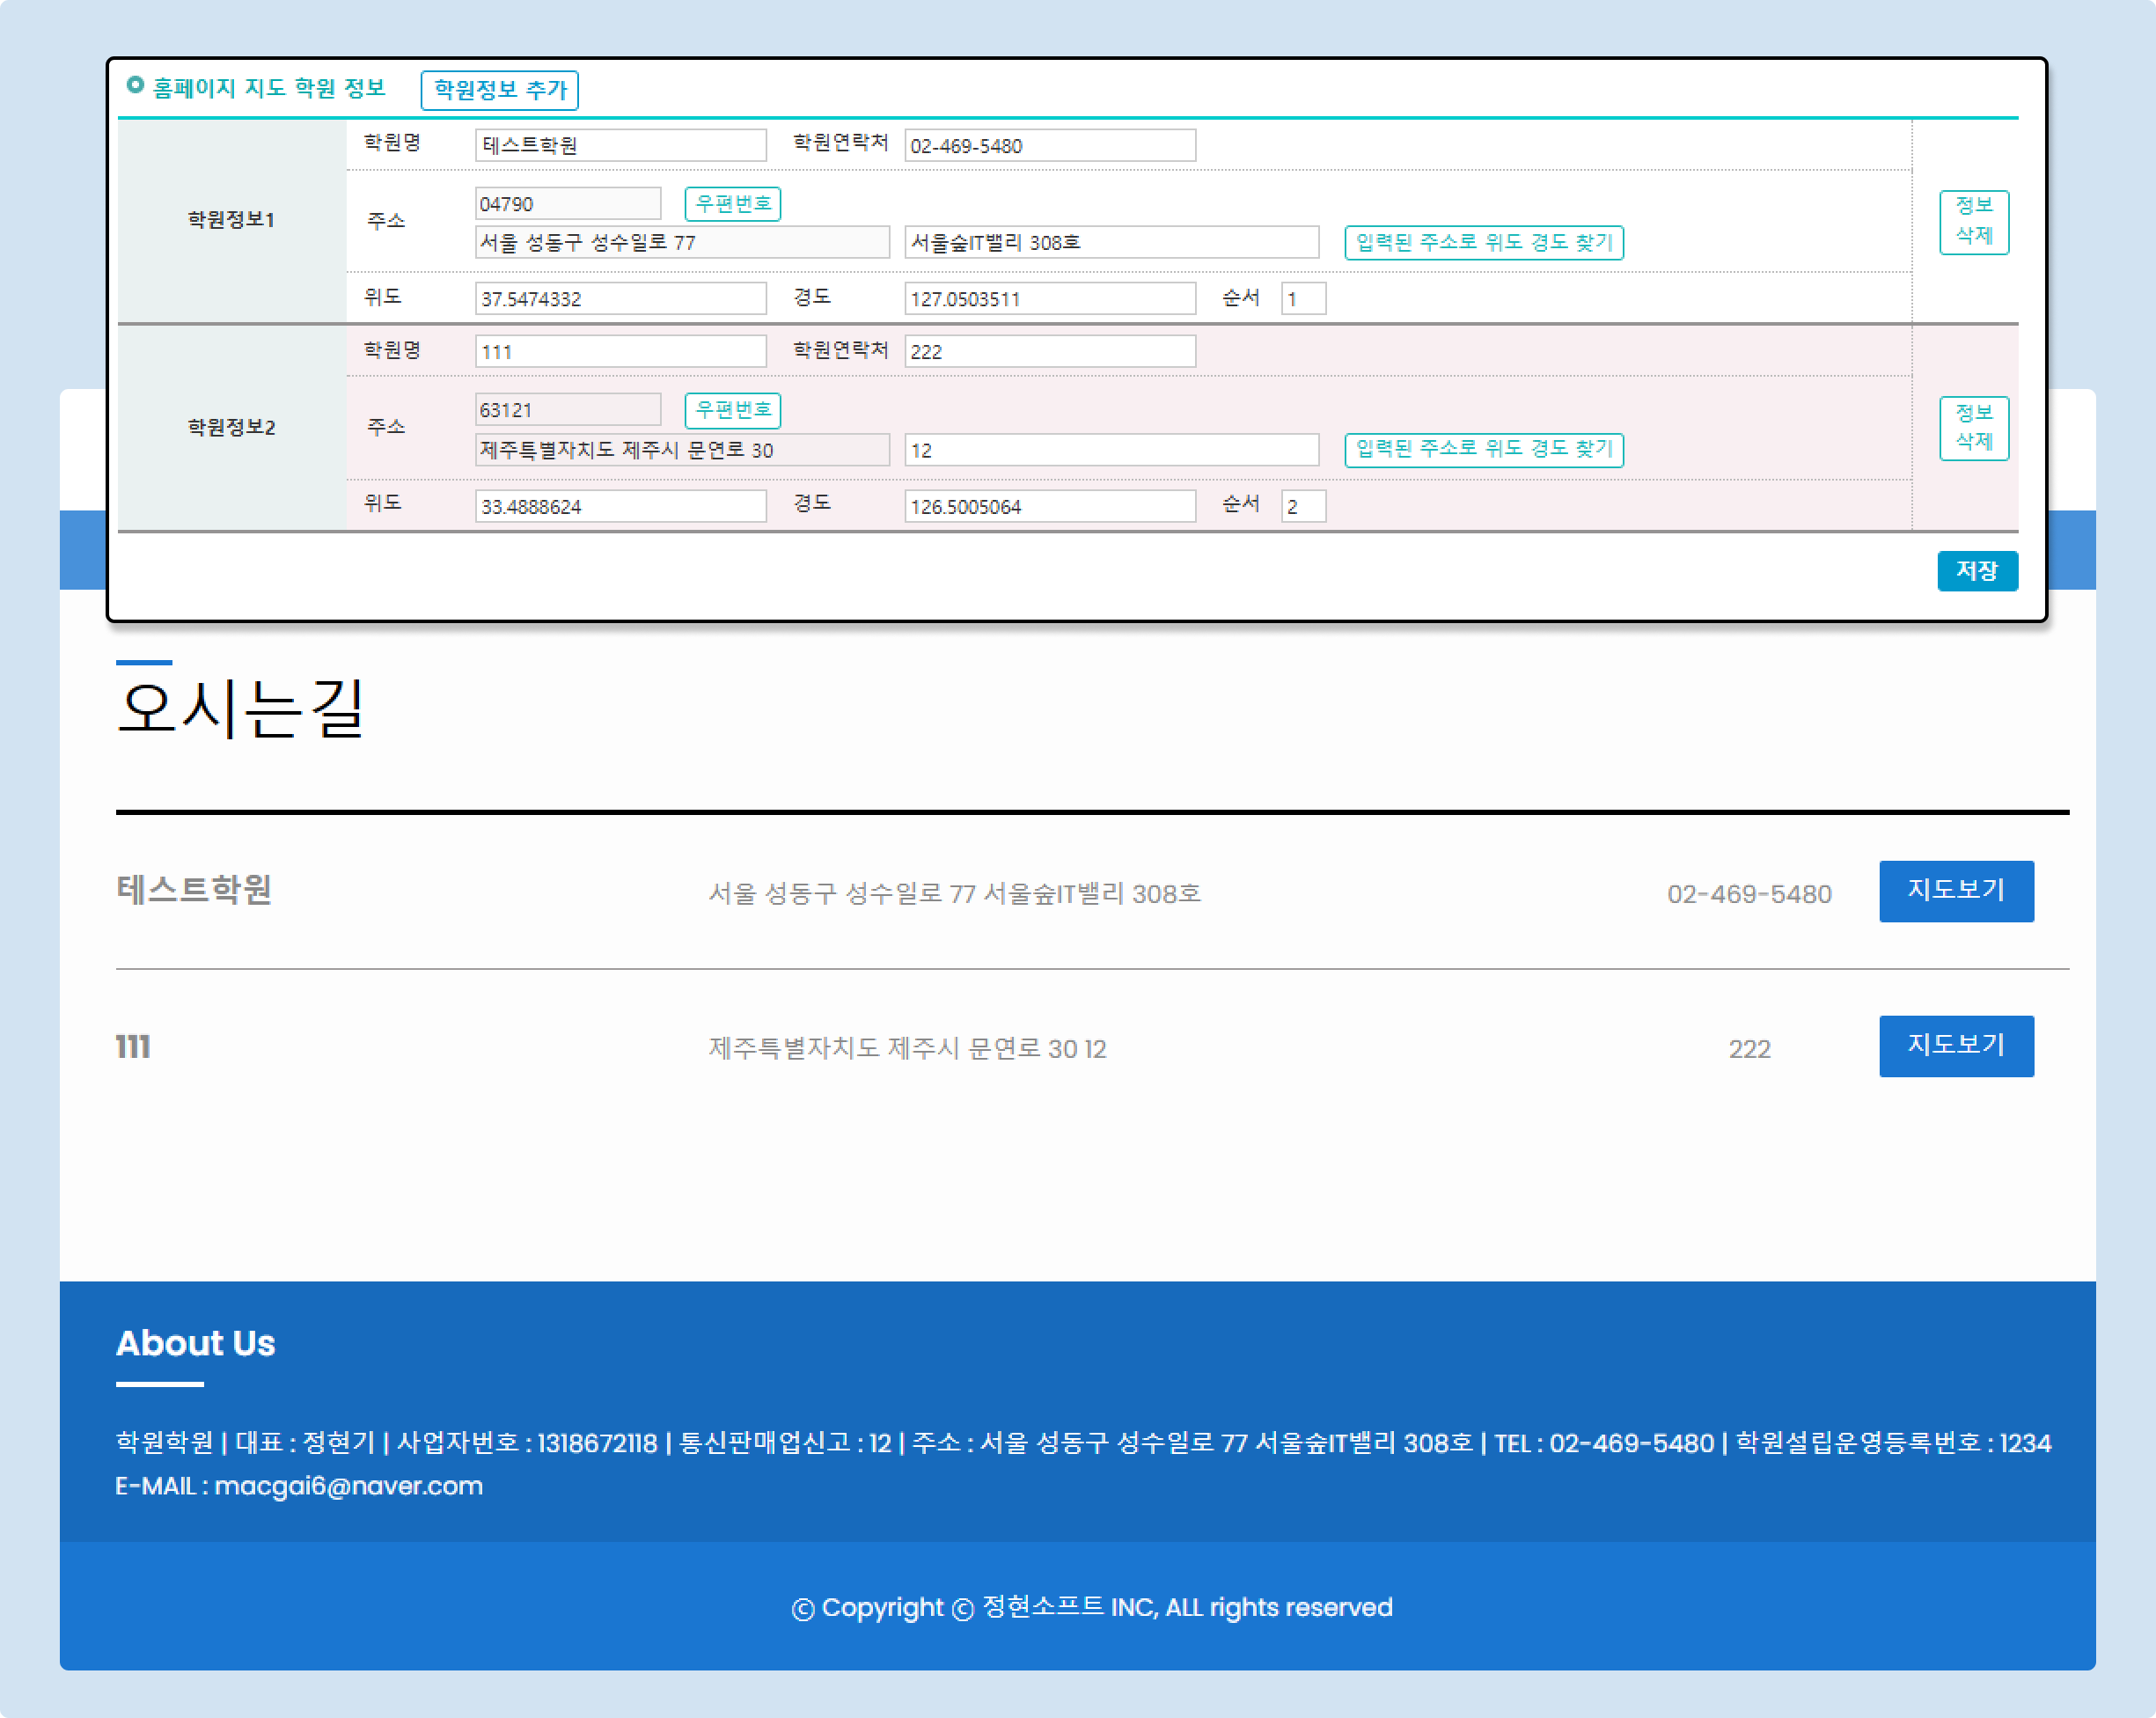The image size is (2156, 1718).
Task: Click the 순서 field of 학원정보2
Action: (1302, 507)
